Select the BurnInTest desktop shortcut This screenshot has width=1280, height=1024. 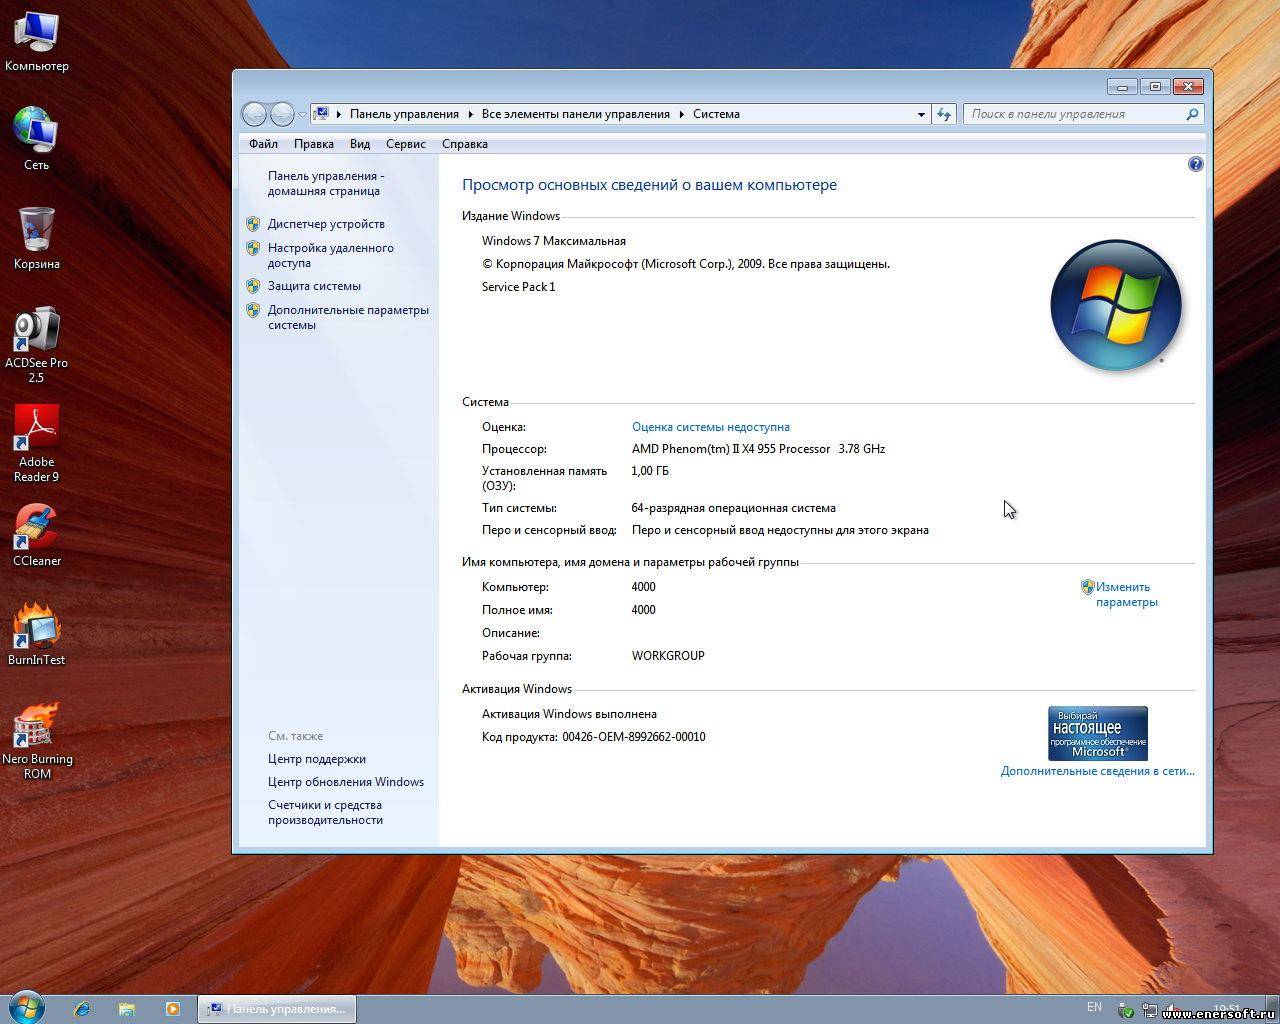(x=36, y=634)
